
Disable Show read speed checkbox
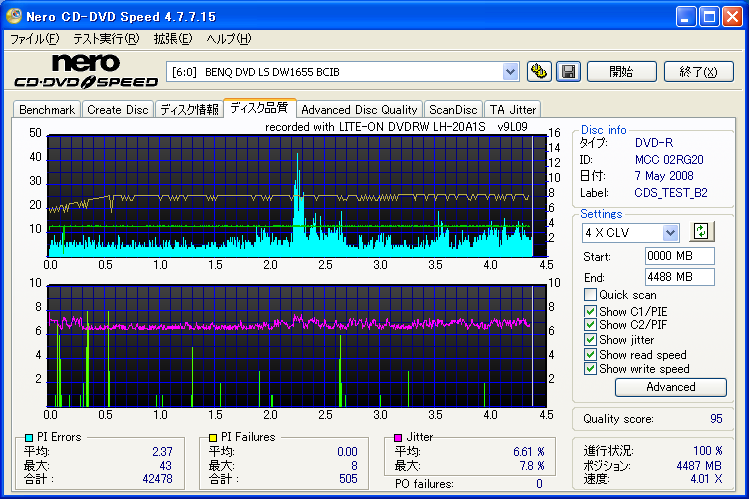[590, 355]
